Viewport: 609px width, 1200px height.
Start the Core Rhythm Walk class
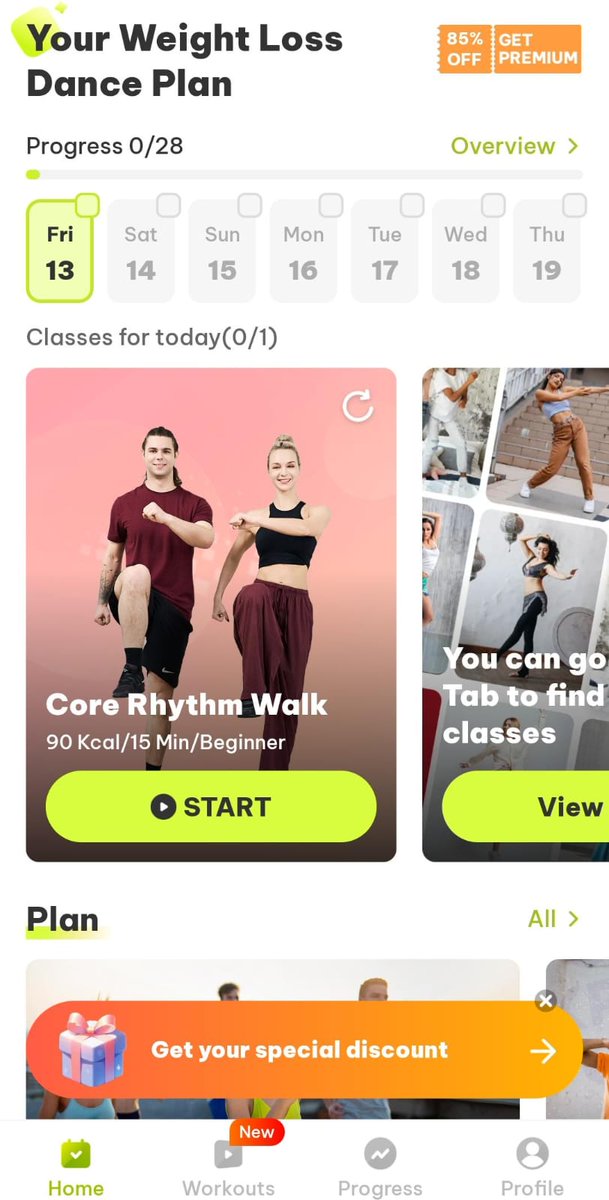211,807
